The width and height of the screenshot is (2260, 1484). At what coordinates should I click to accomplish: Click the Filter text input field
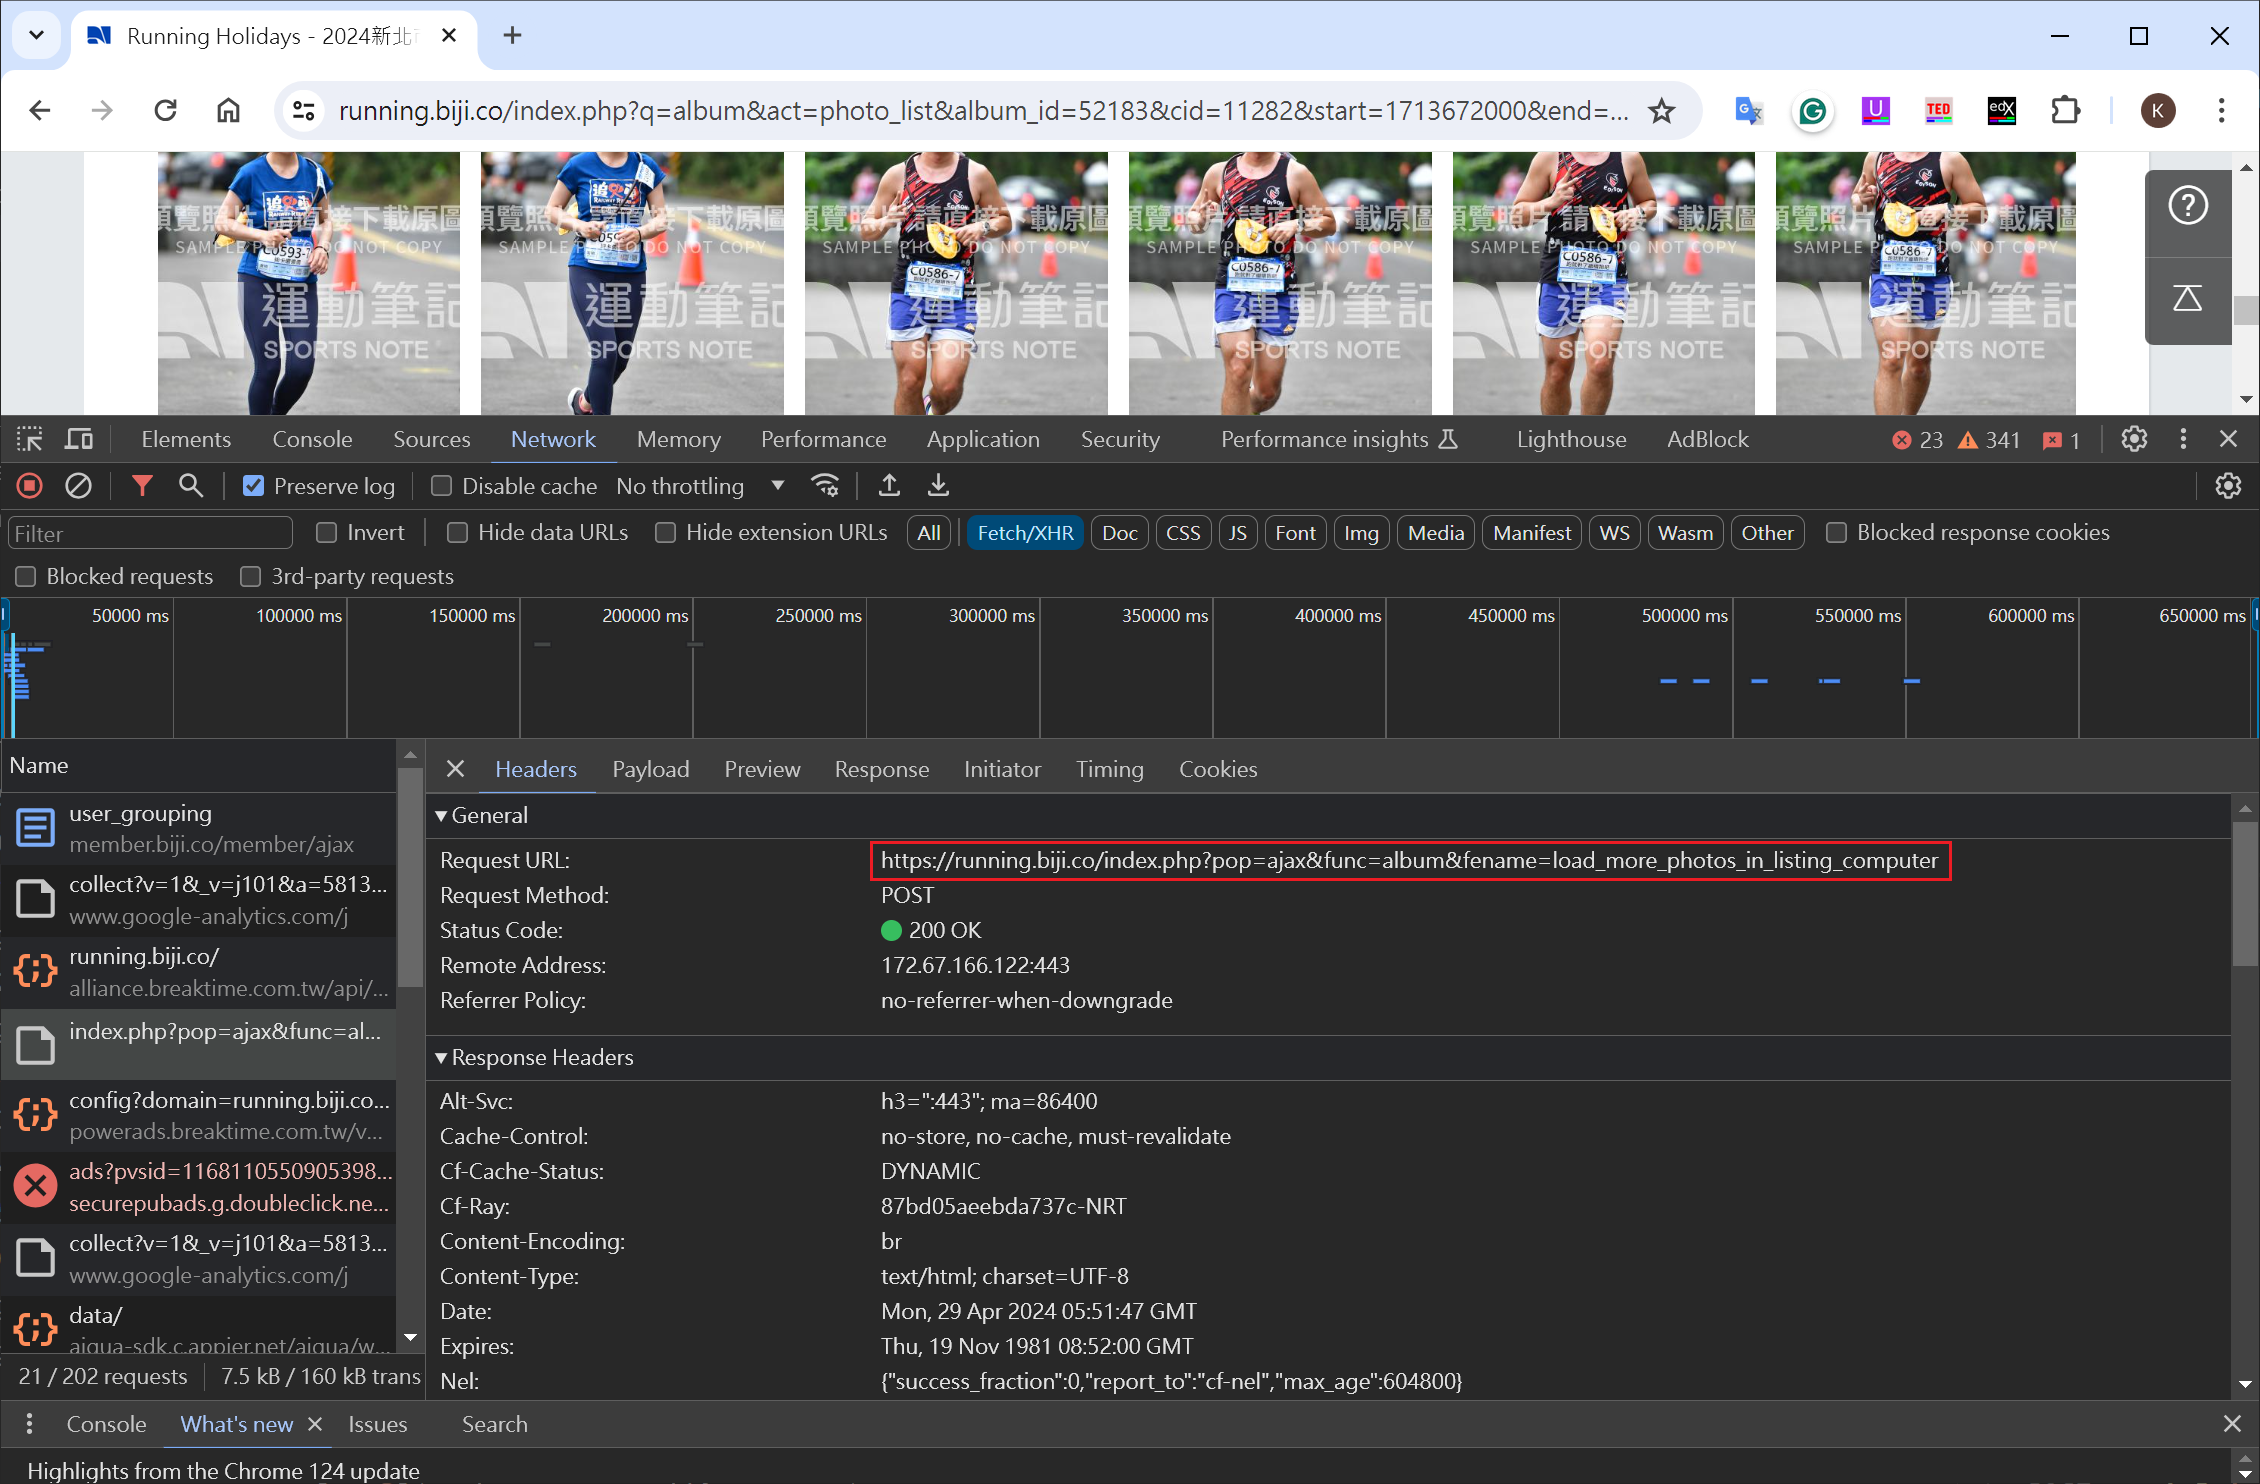coord(150,533)
